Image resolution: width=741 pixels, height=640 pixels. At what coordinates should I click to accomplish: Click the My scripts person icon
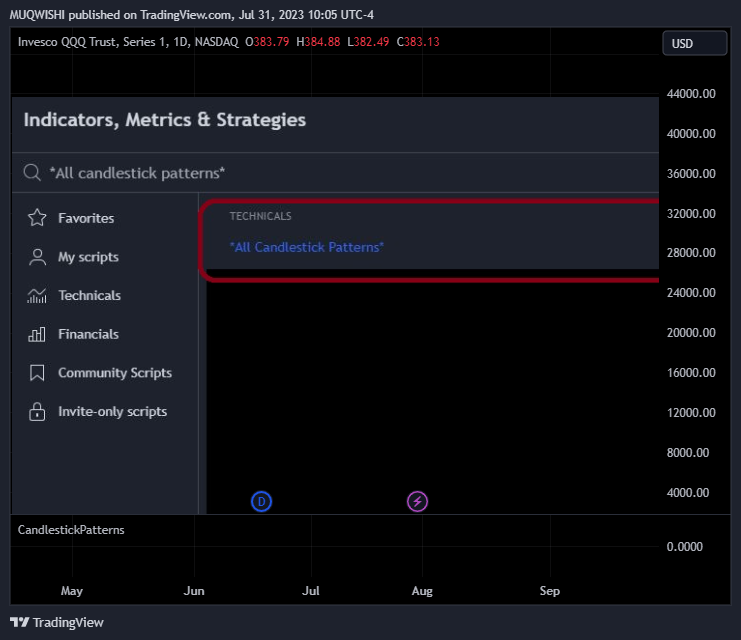(x=37, y=257)
